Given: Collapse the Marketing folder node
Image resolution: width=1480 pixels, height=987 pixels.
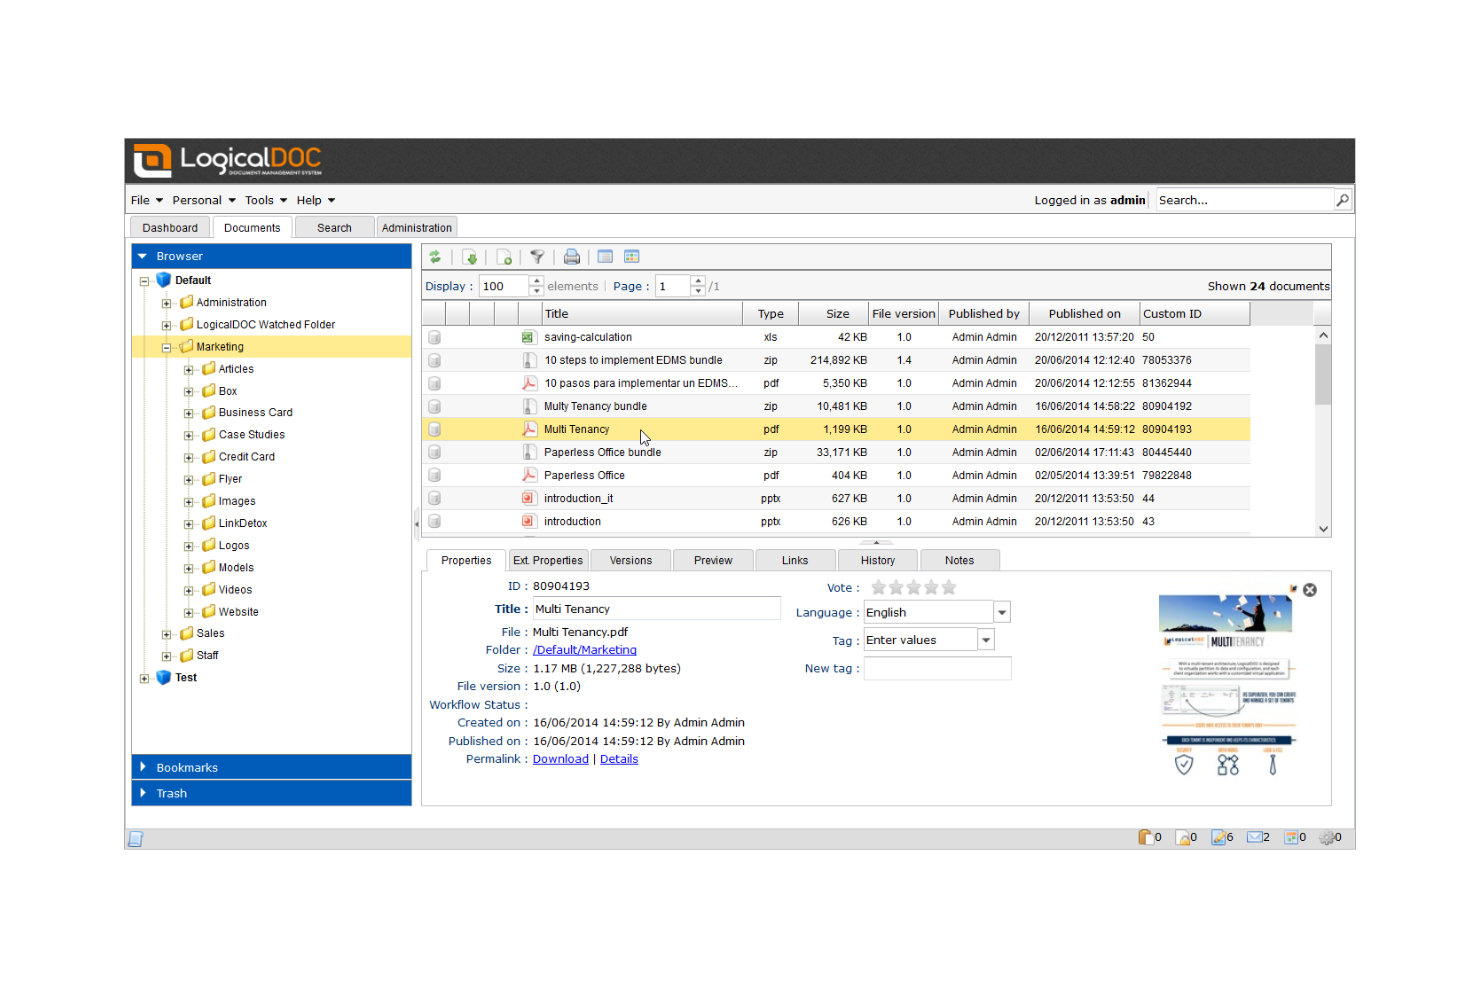Looking at the screenshot, I should coord(166,348).
